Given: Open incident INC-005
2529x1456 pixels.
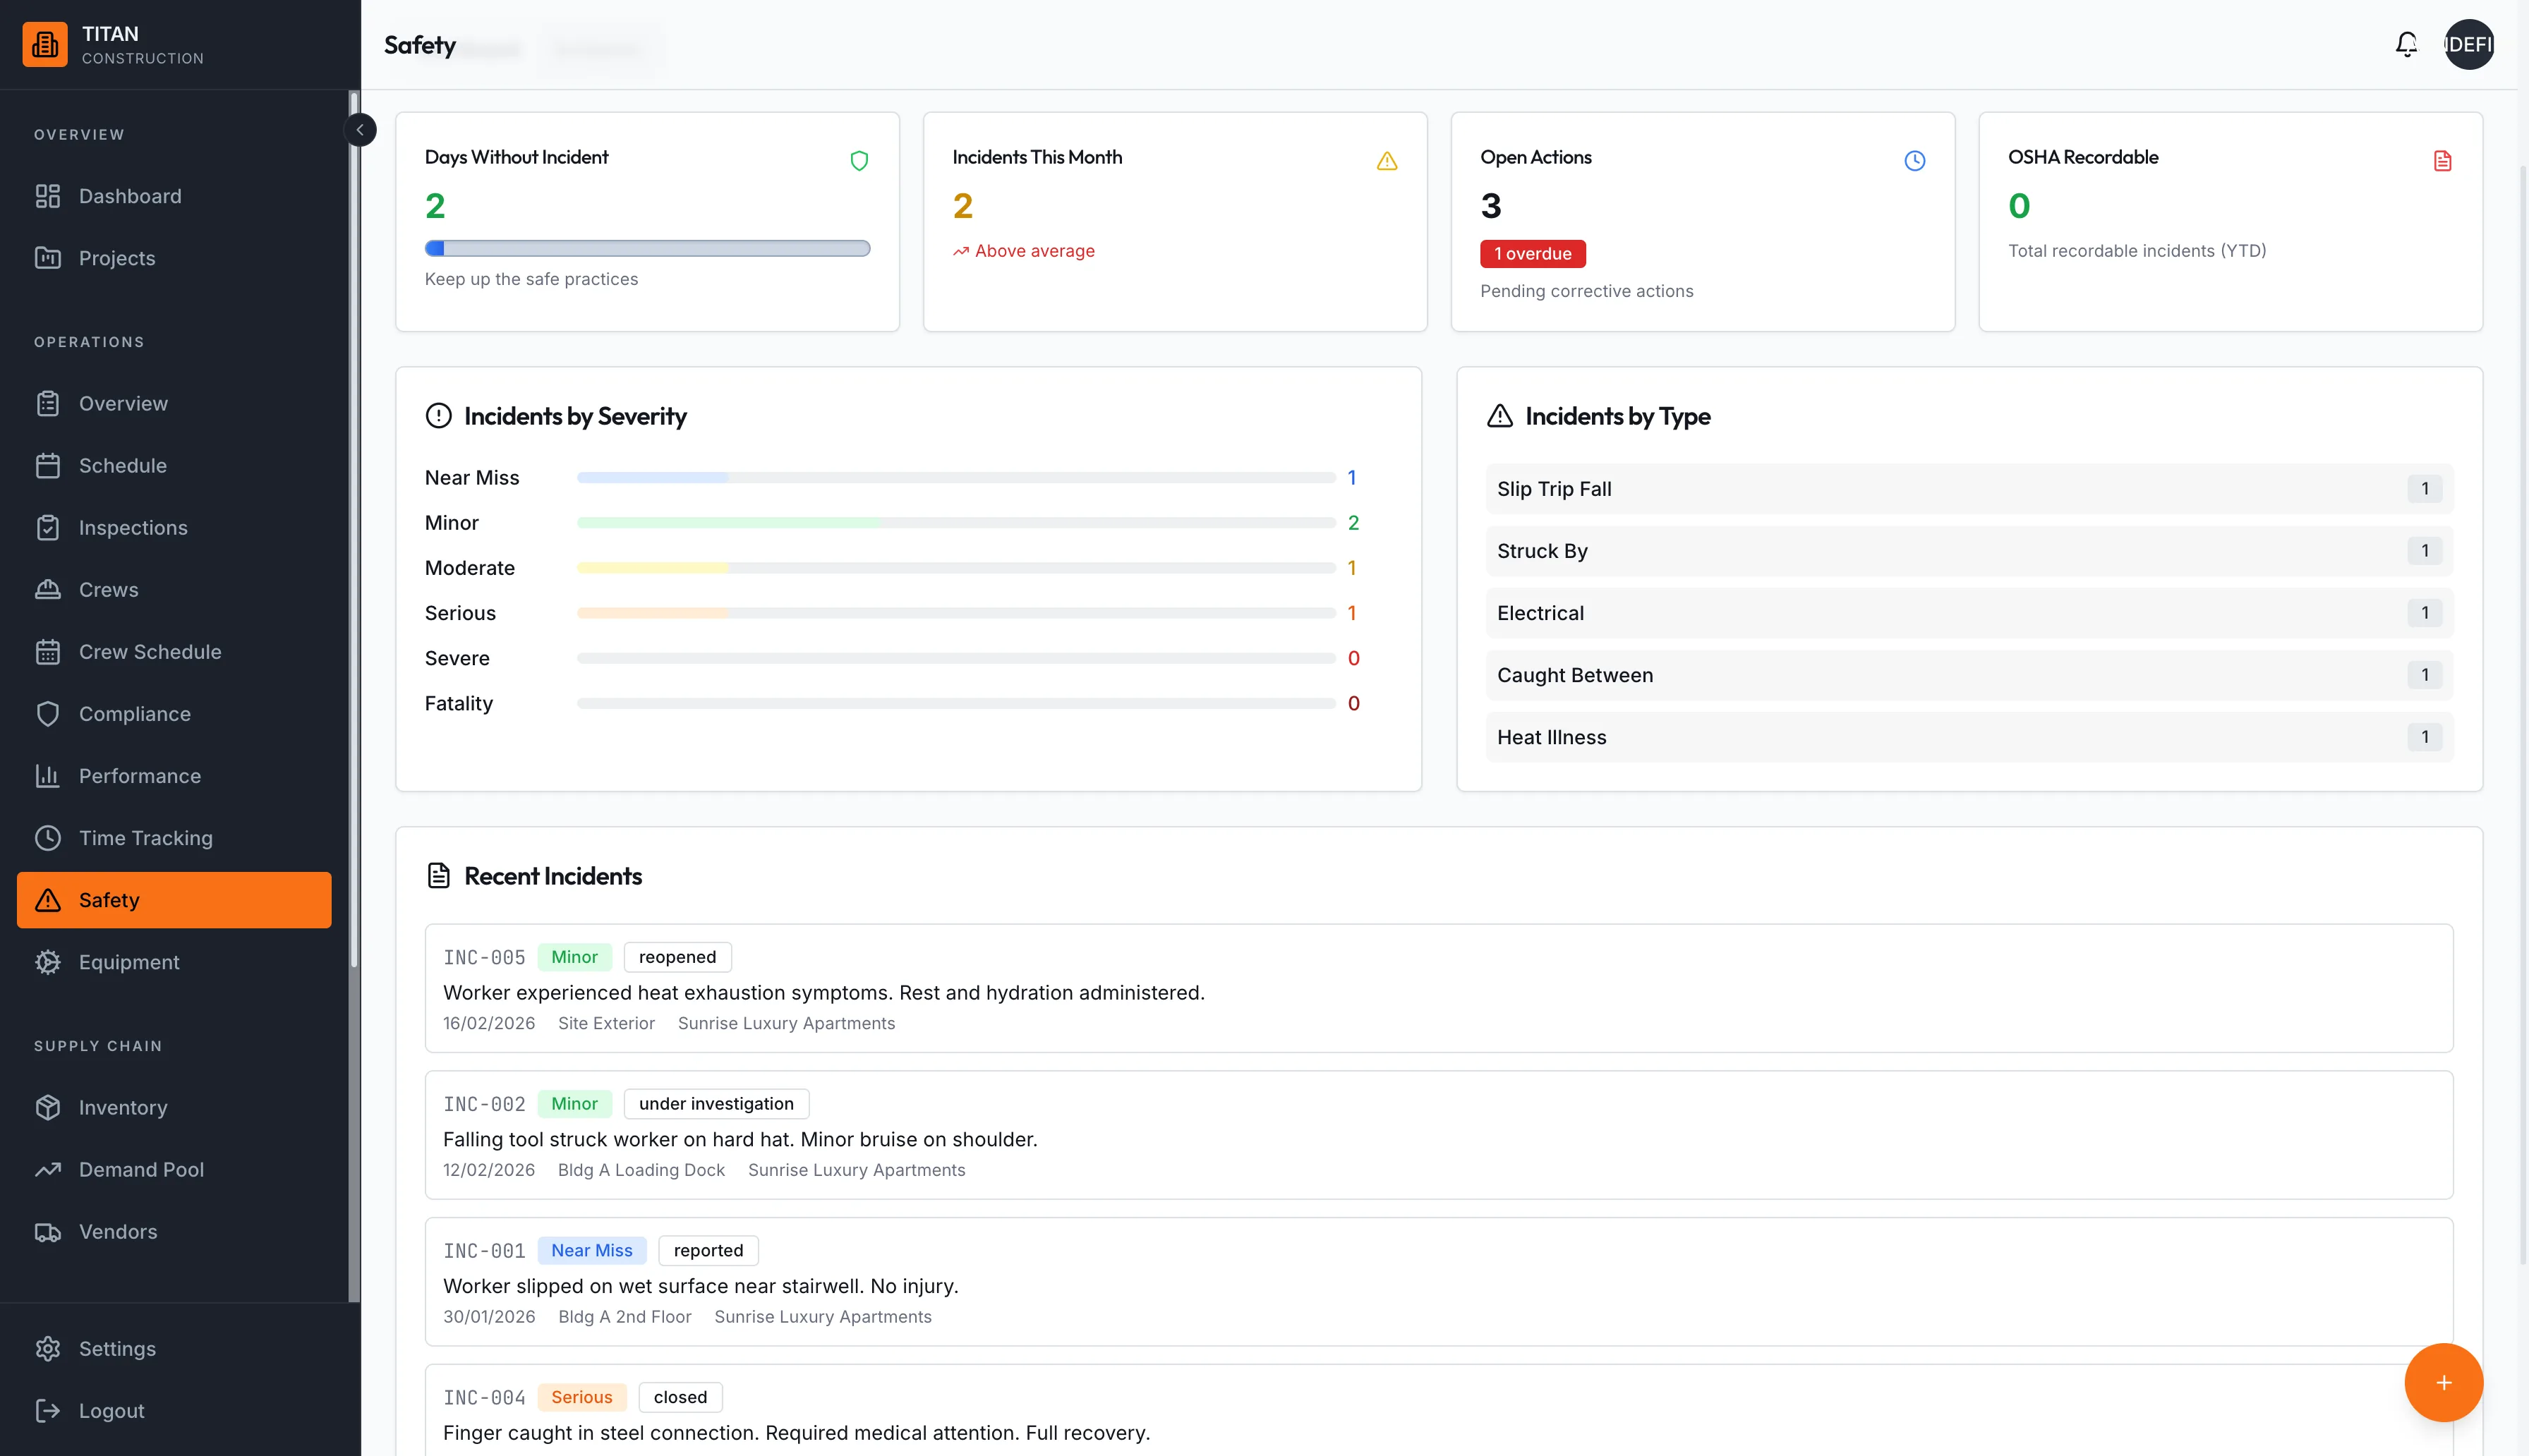Looking at the screenshot, I should (x=1439, y=988).
